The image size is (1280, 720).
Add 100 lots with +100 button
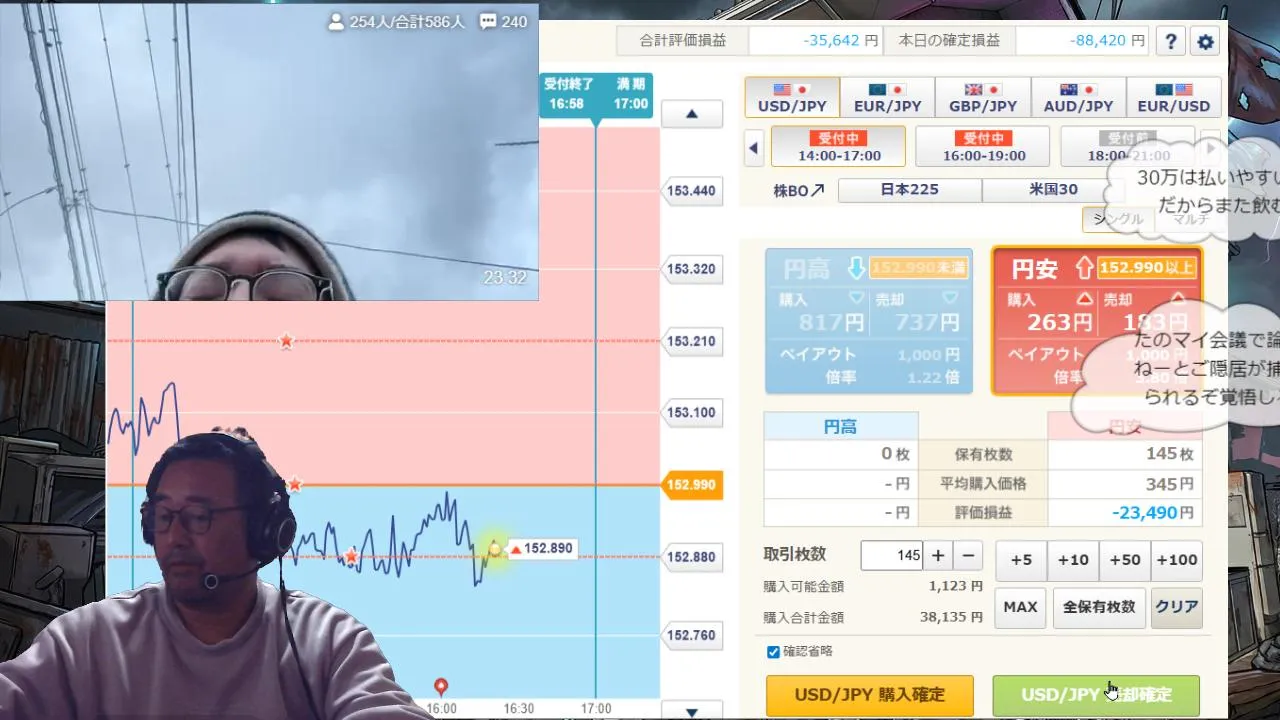[1176, 560]
